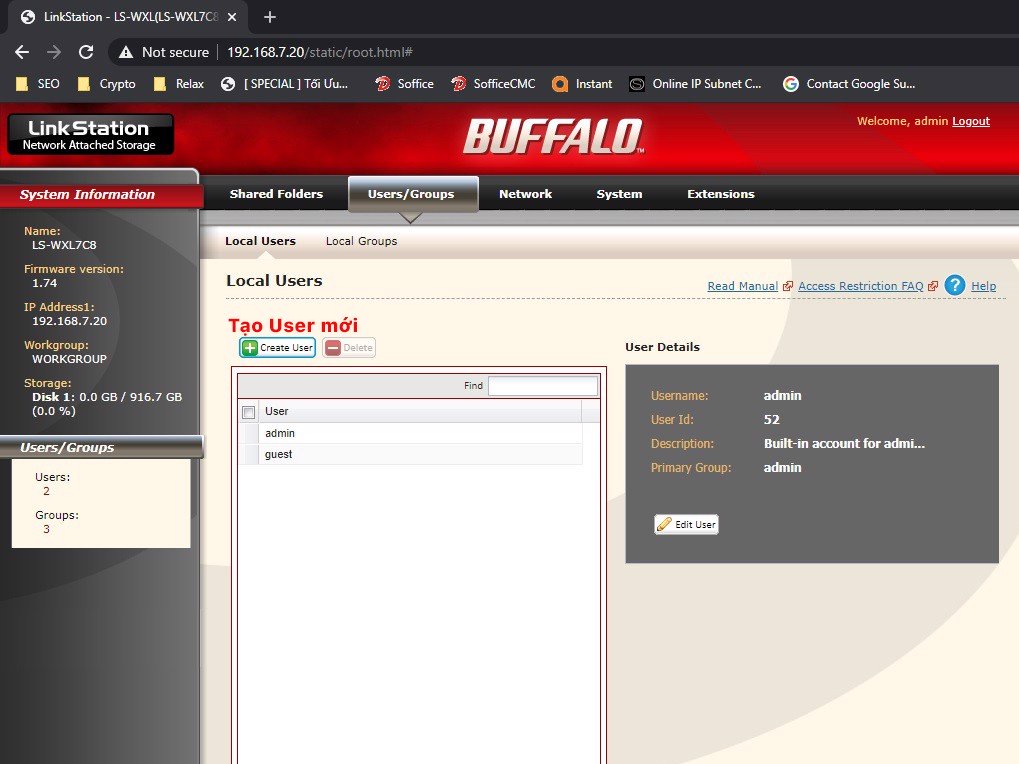Screen dimensions: 1019x764
Task: Open the Extensions tab
Action: pos(721,194)
